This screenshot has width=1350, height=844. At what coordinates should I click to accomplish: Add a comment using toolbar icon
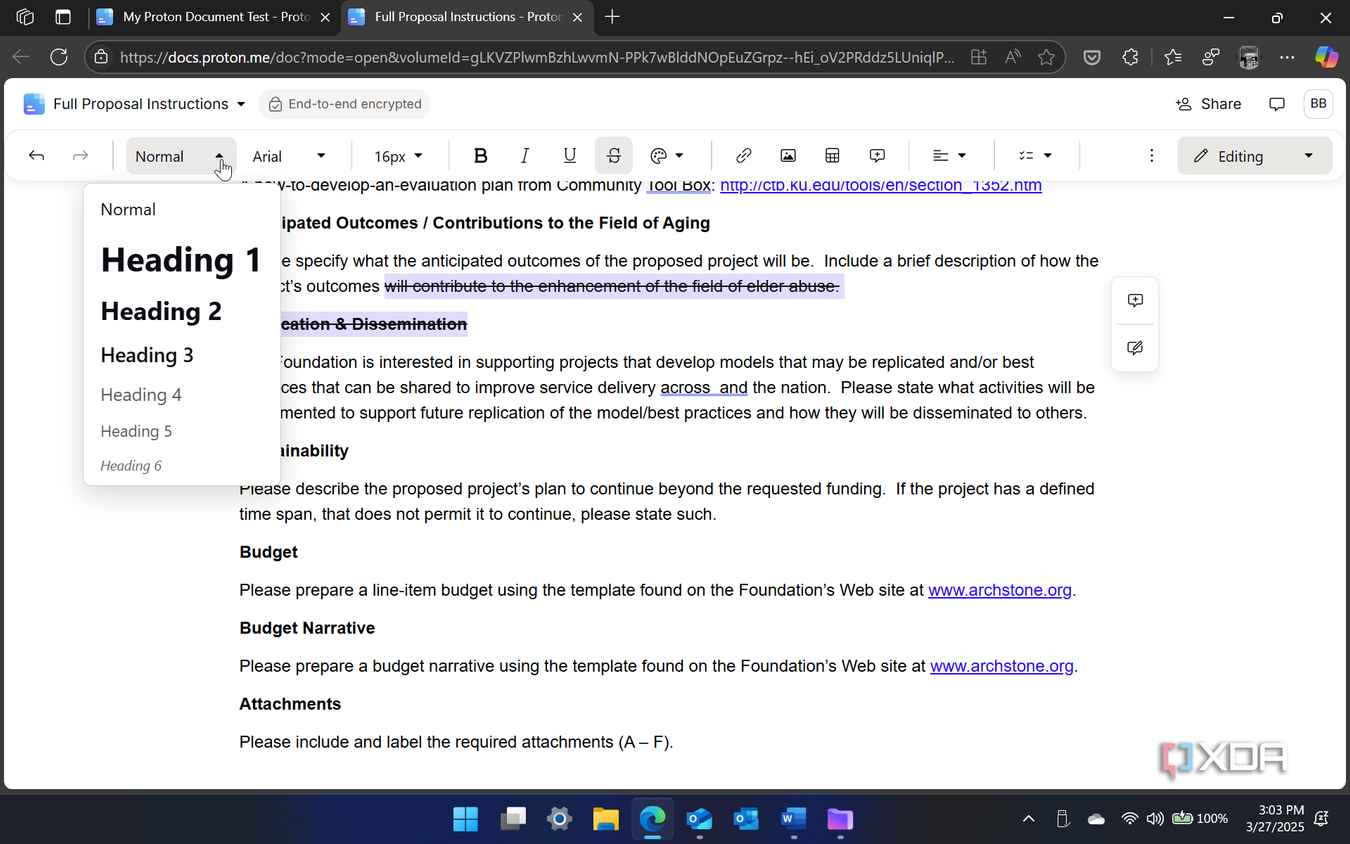tap(877, 156)
